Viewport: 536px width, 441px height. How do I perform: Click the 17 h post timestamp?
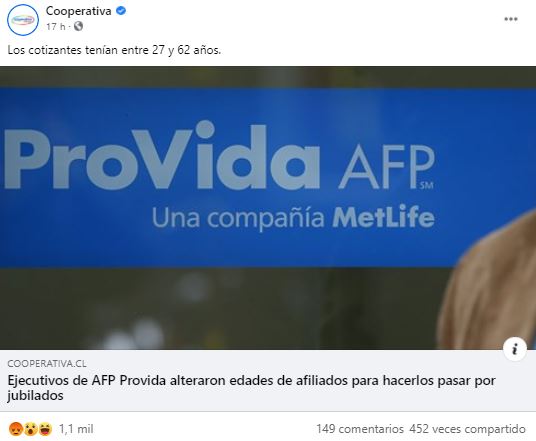tap(55, 26)
